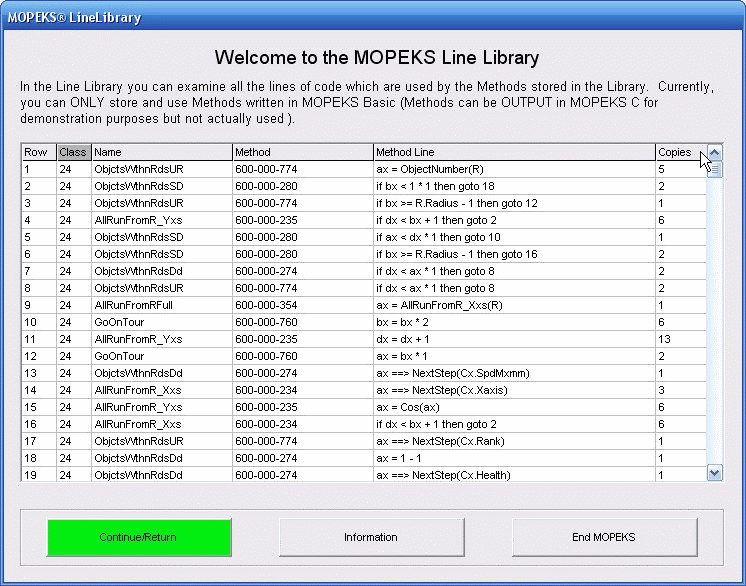Image resolution: width=746 pixels, height=586 pixels.
Task: Click method 600-000-274 in row 18
Action: (x=303, y=459)
